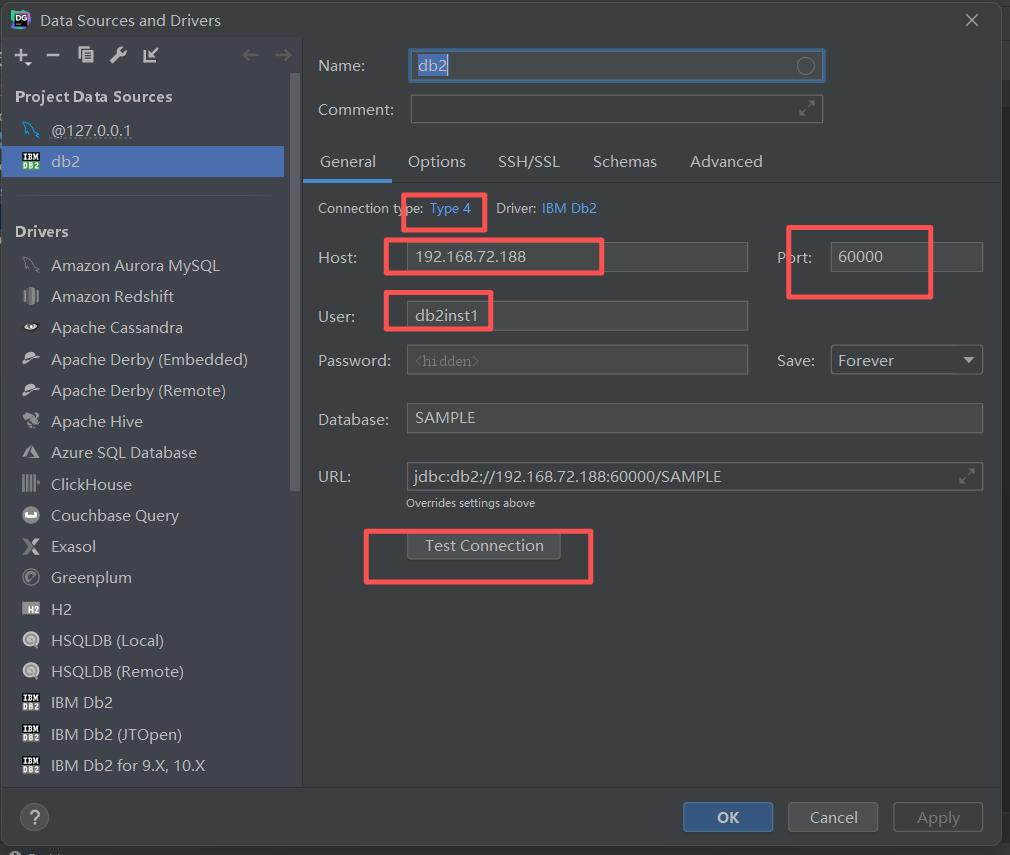Viewport: 1010px width, 855px height.
Task: Change connection type via Type 4 link
Action: click(450, 209)
